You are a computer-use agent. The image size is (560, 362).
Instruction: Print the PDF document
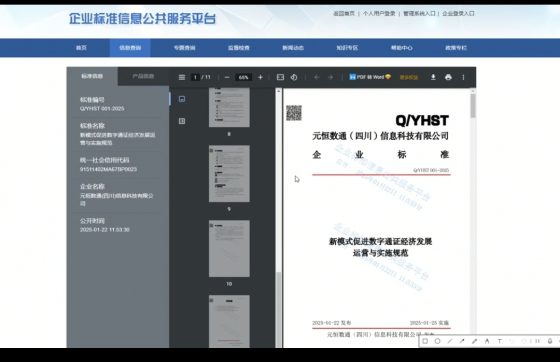coord(448,77)
